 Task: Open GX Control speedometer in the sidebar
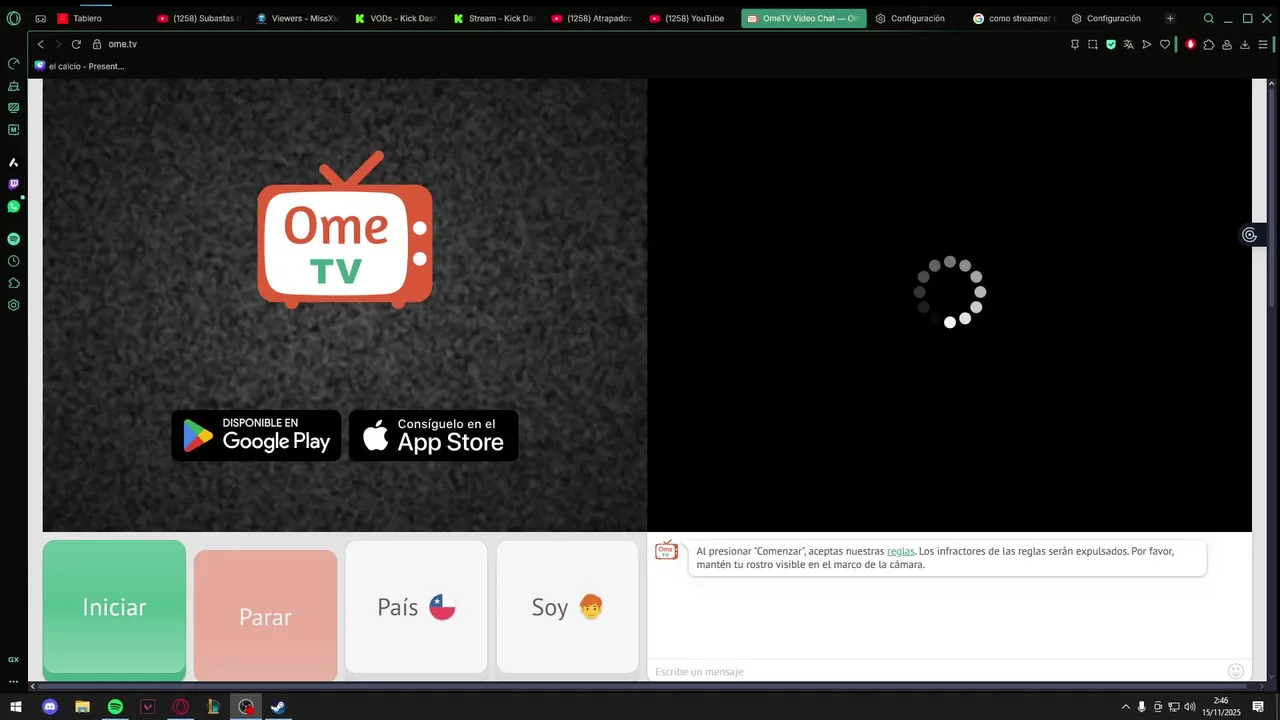14,63
